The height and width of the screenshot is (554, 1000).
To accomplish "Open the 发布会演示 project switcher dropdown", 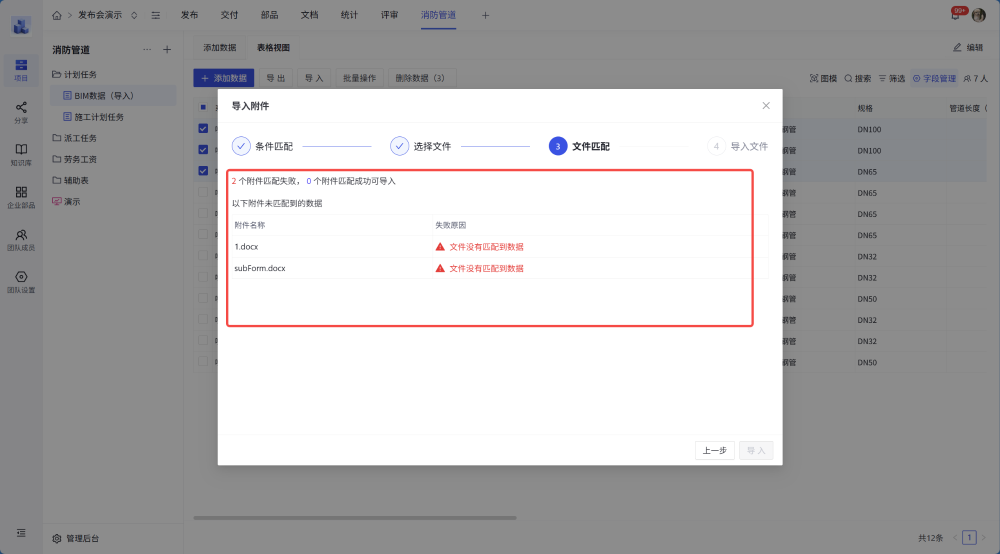I will coord(134,15).
